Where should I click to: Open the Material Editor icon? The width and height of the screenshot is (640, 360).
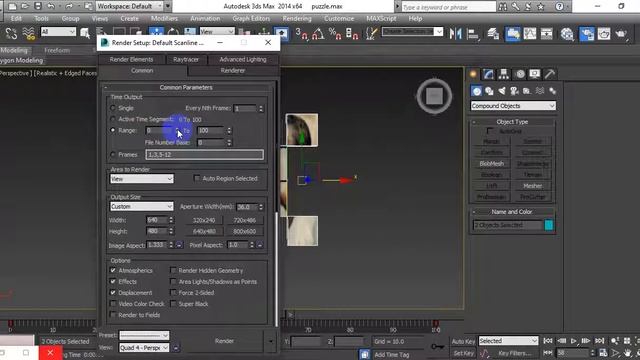pyautogui.click(x=567, y=34)
